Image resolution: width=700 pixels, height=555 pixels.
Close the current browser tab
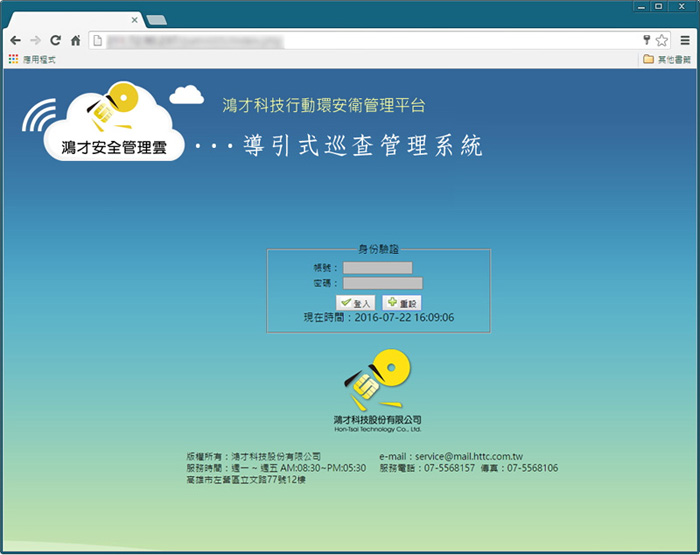(134, 20)
